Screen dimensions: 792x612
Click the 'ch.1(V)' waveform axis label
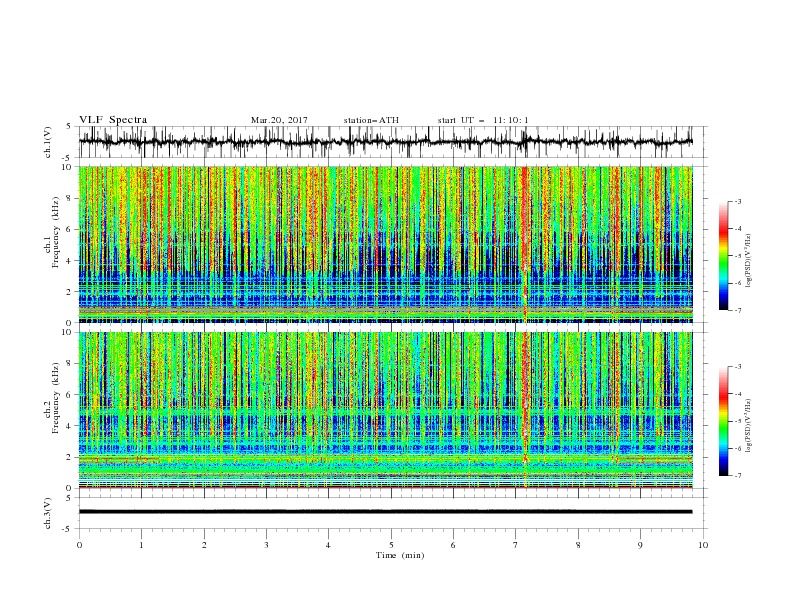coord(48,142)
